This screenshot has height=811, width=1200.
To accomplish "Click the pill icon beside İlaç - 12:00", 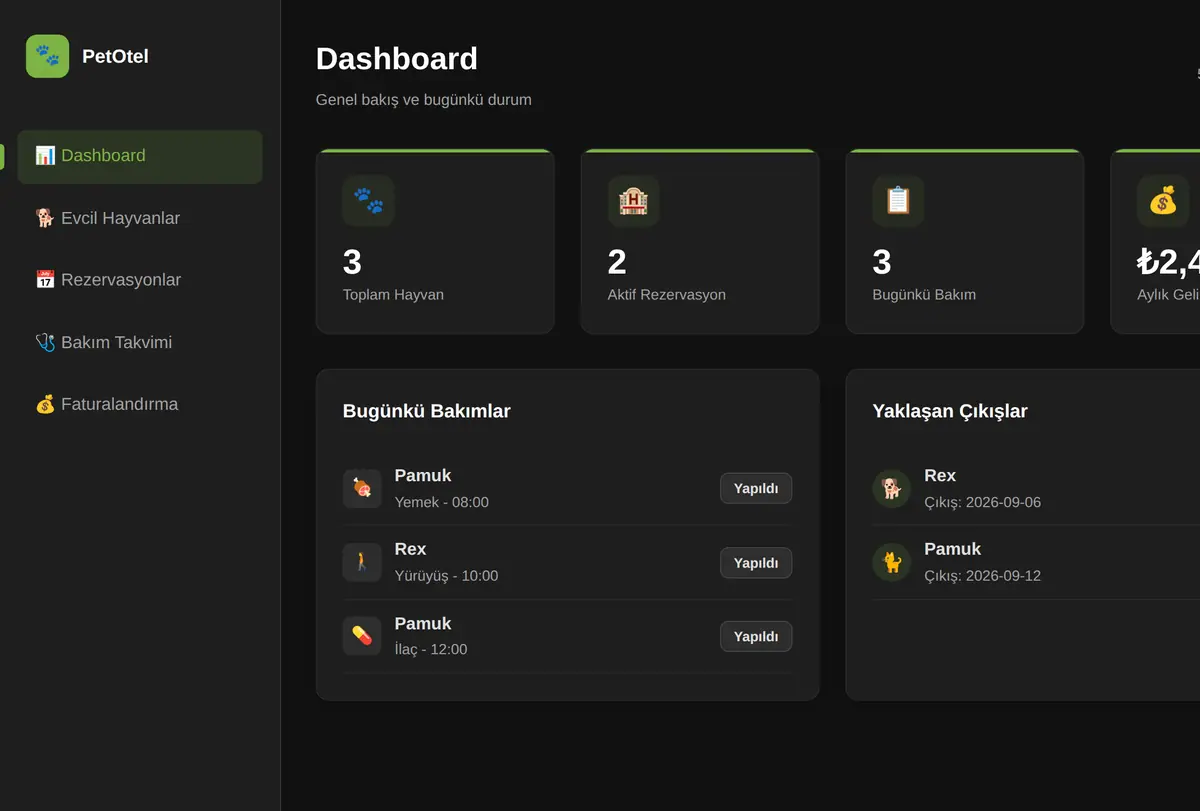I will [362, 636].
